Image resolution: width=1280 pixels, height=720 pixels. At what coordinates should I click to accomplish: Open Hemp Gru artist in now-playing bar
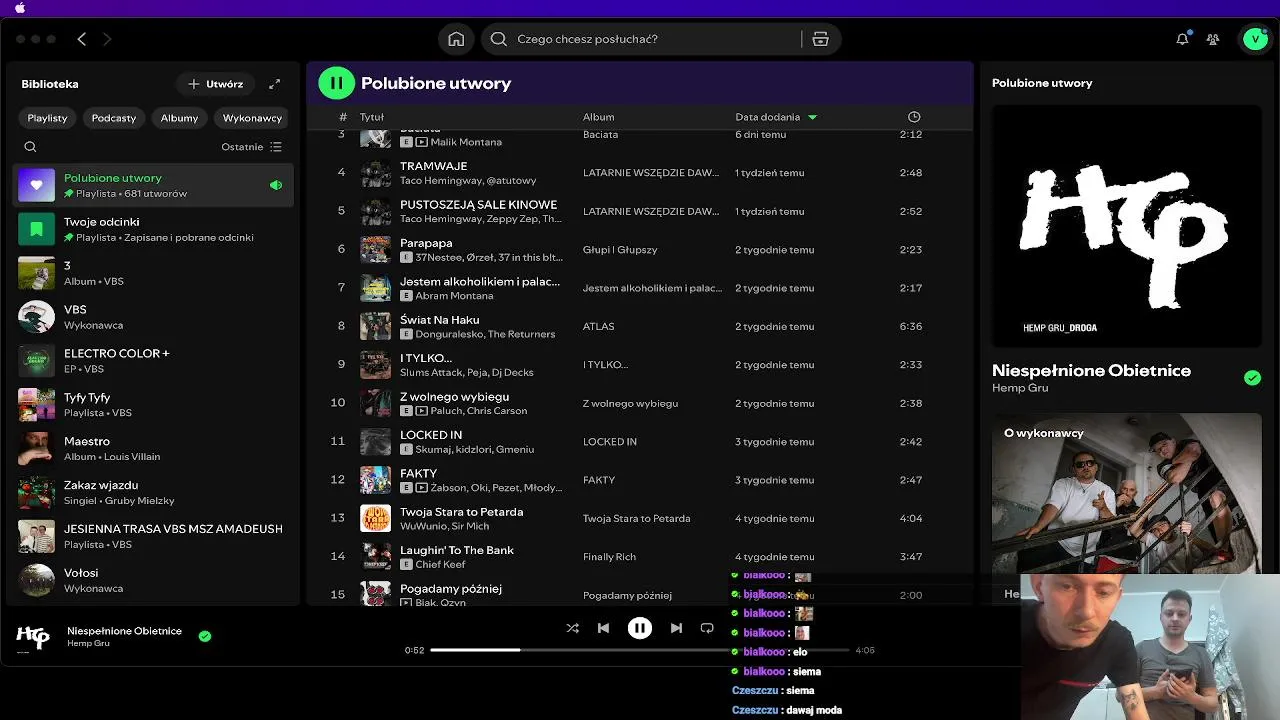[88, 643]
